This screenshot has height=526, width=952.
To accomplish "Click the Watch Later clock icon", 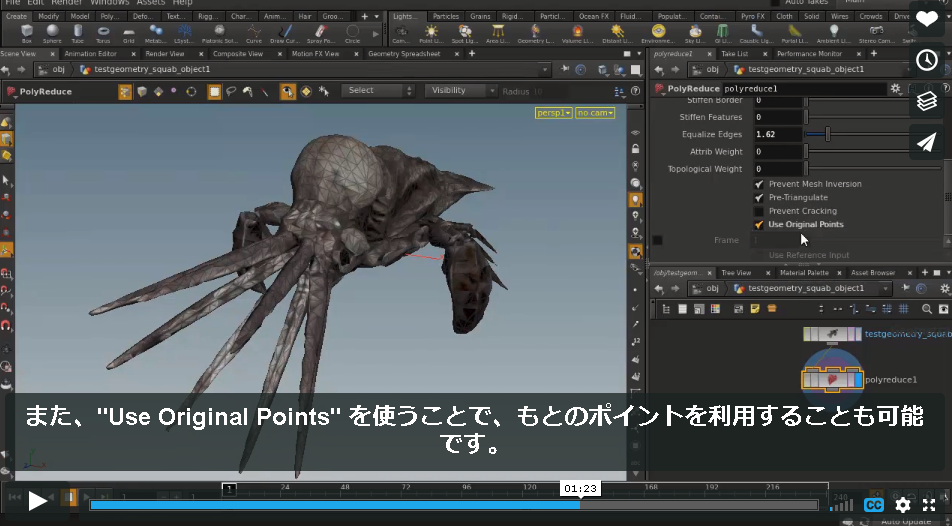I will [x=926, y=60].
